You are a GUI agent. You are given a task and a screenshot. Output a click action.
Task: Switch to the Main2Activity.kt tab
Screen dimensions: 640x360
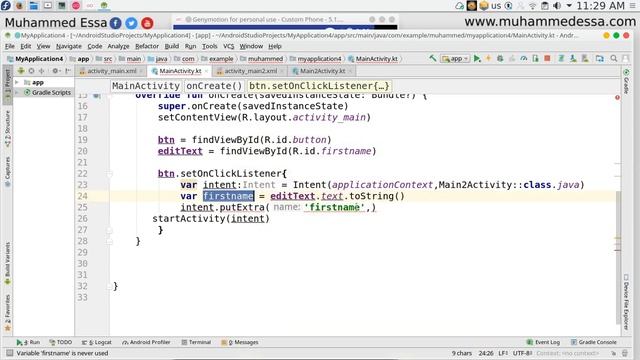coord(322,71)
